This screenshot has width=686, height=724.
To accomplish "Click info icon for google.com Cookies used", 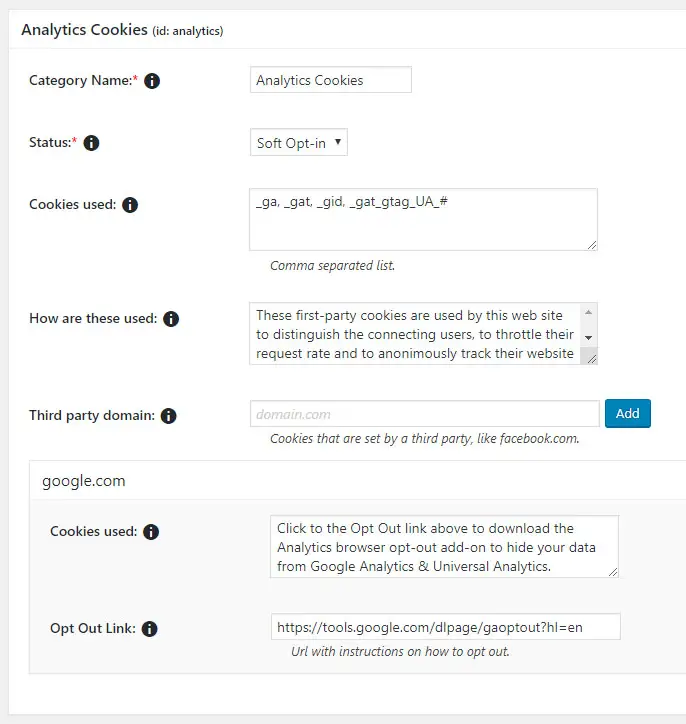I will (151, 532).
